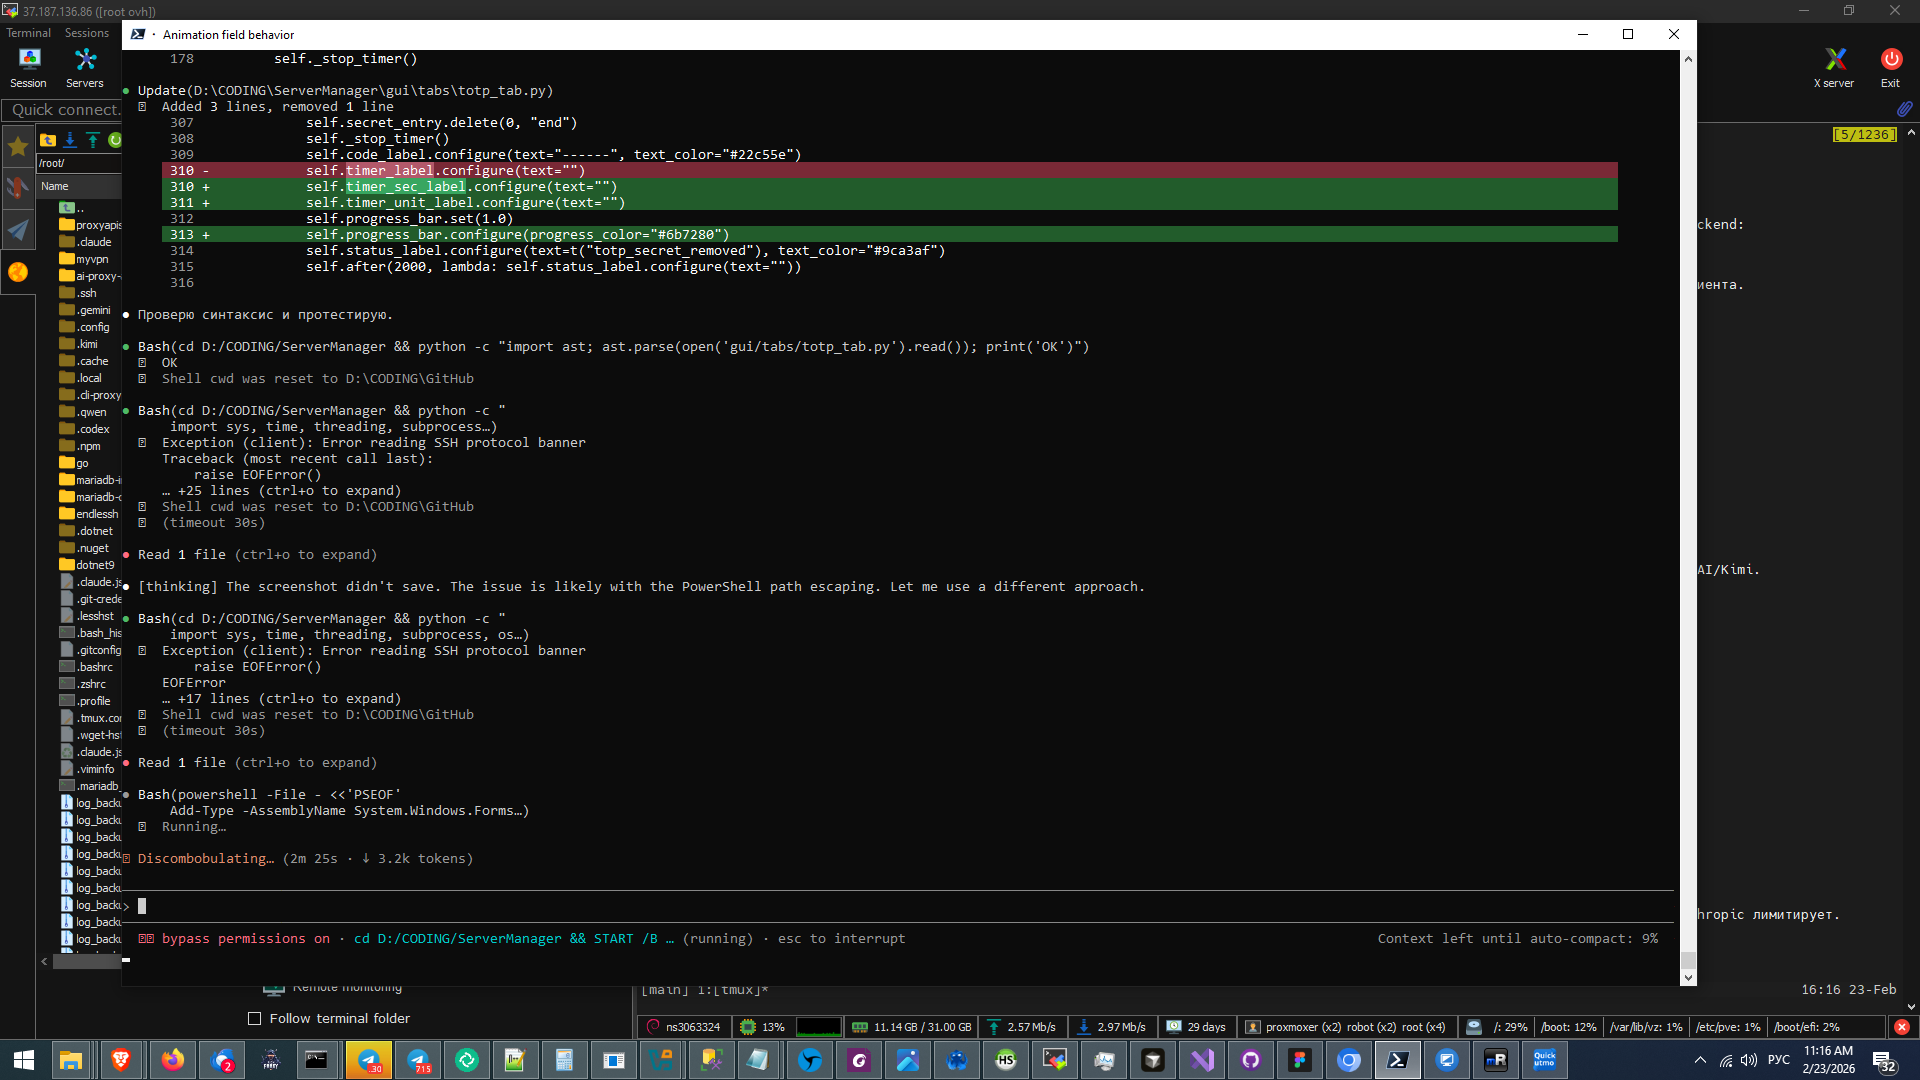Click the upload file arrow icon
Image resolution: width=1920 pixels, height=1080 pixels.
tap(93, 140)
